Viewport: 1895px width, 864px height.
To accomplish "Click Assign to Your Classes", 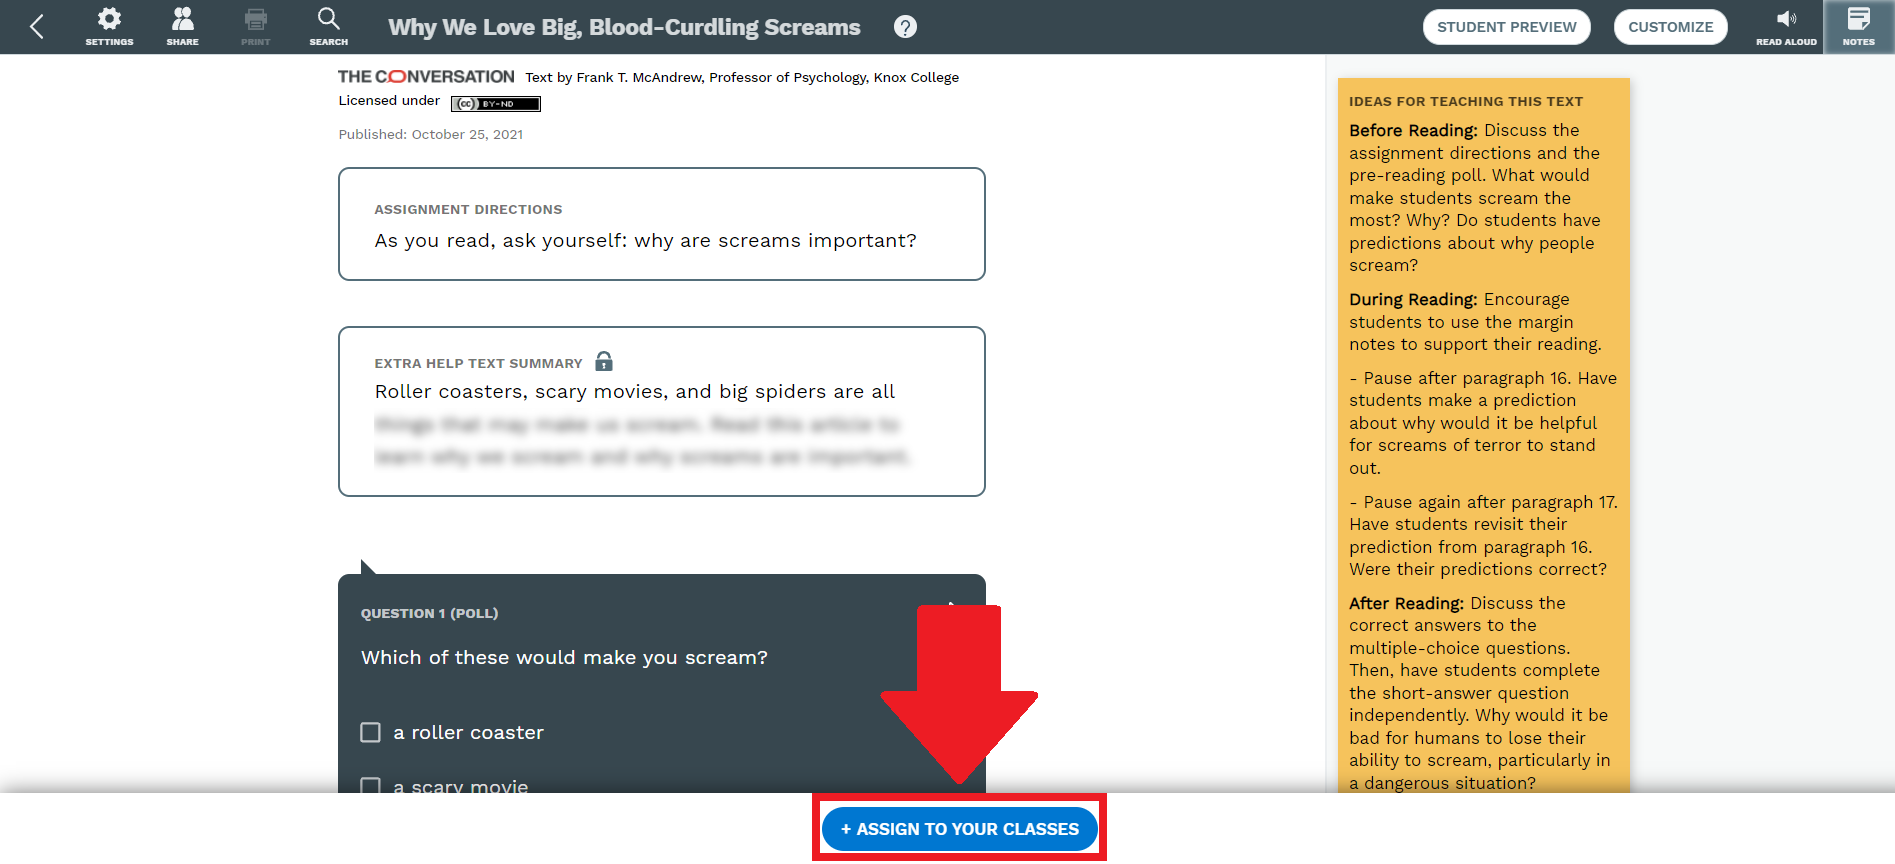I will tap(959, 829).
